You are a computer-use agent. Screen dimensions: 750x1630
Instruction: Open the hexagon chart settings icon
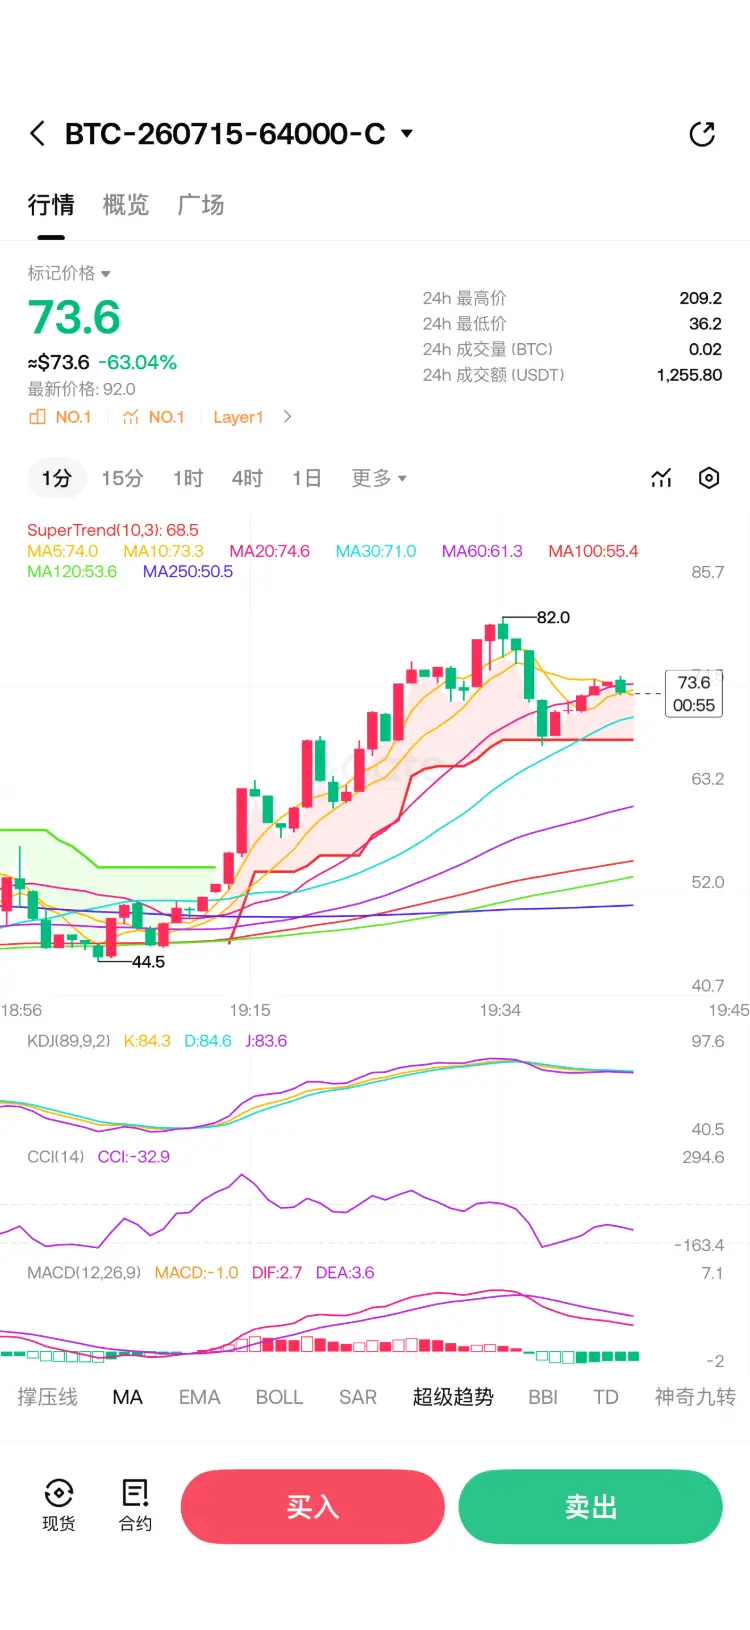(x=709, y=478)
